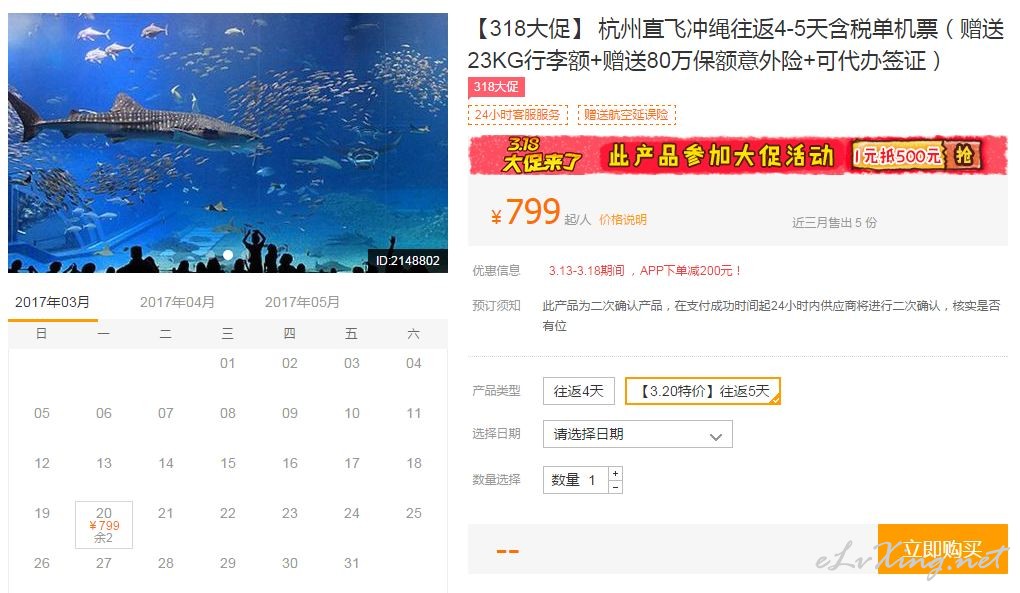The width and height of the screenshot is (1020, 593).
Task: Click the 1元抵500元 coupon banner
Action: click(x=898, y=156)
